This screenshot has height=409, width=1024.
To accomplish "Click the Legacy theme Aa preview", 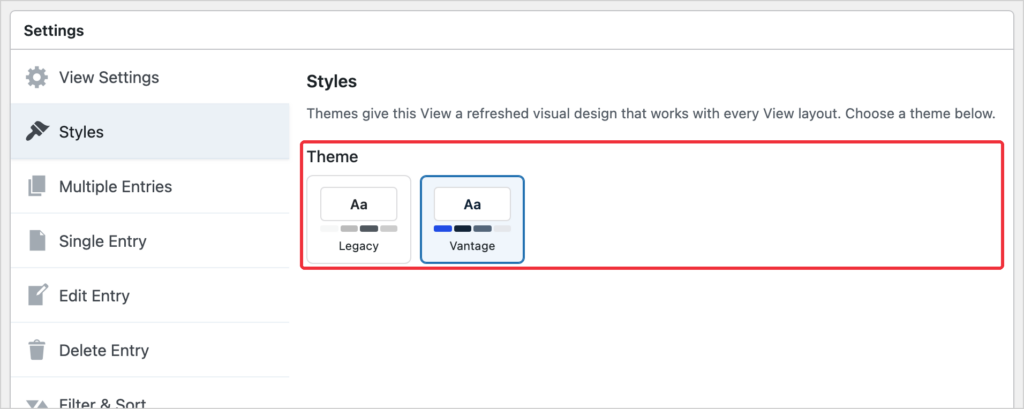I will click(x=359, y=204).
